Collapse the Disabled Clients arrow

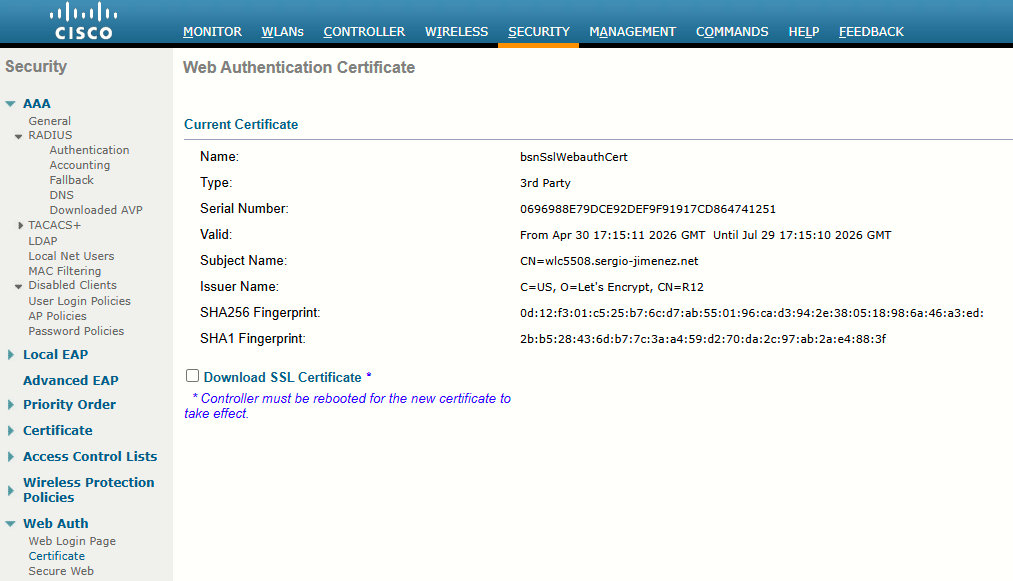[19, 286]
